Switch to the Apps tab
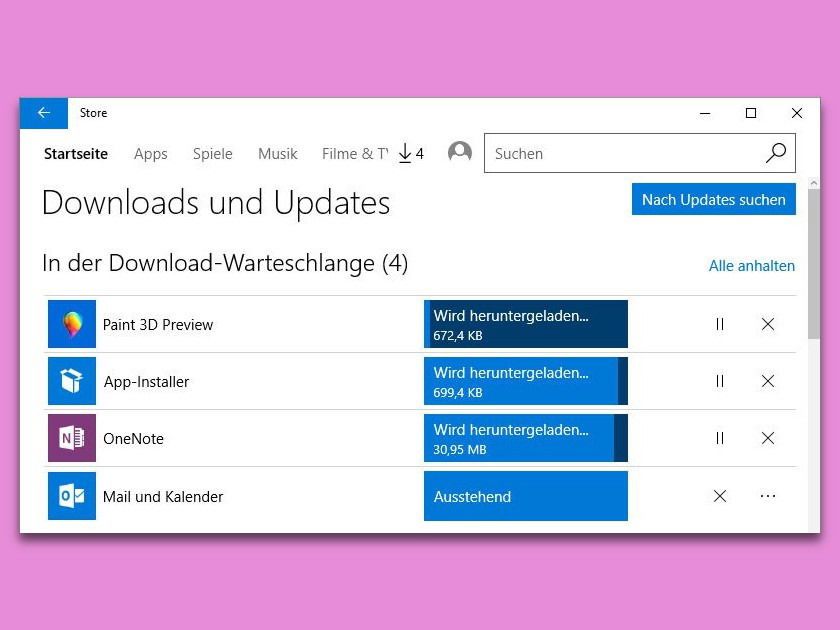The width and height of the screenshot is (840, 630). click(151, 154)
